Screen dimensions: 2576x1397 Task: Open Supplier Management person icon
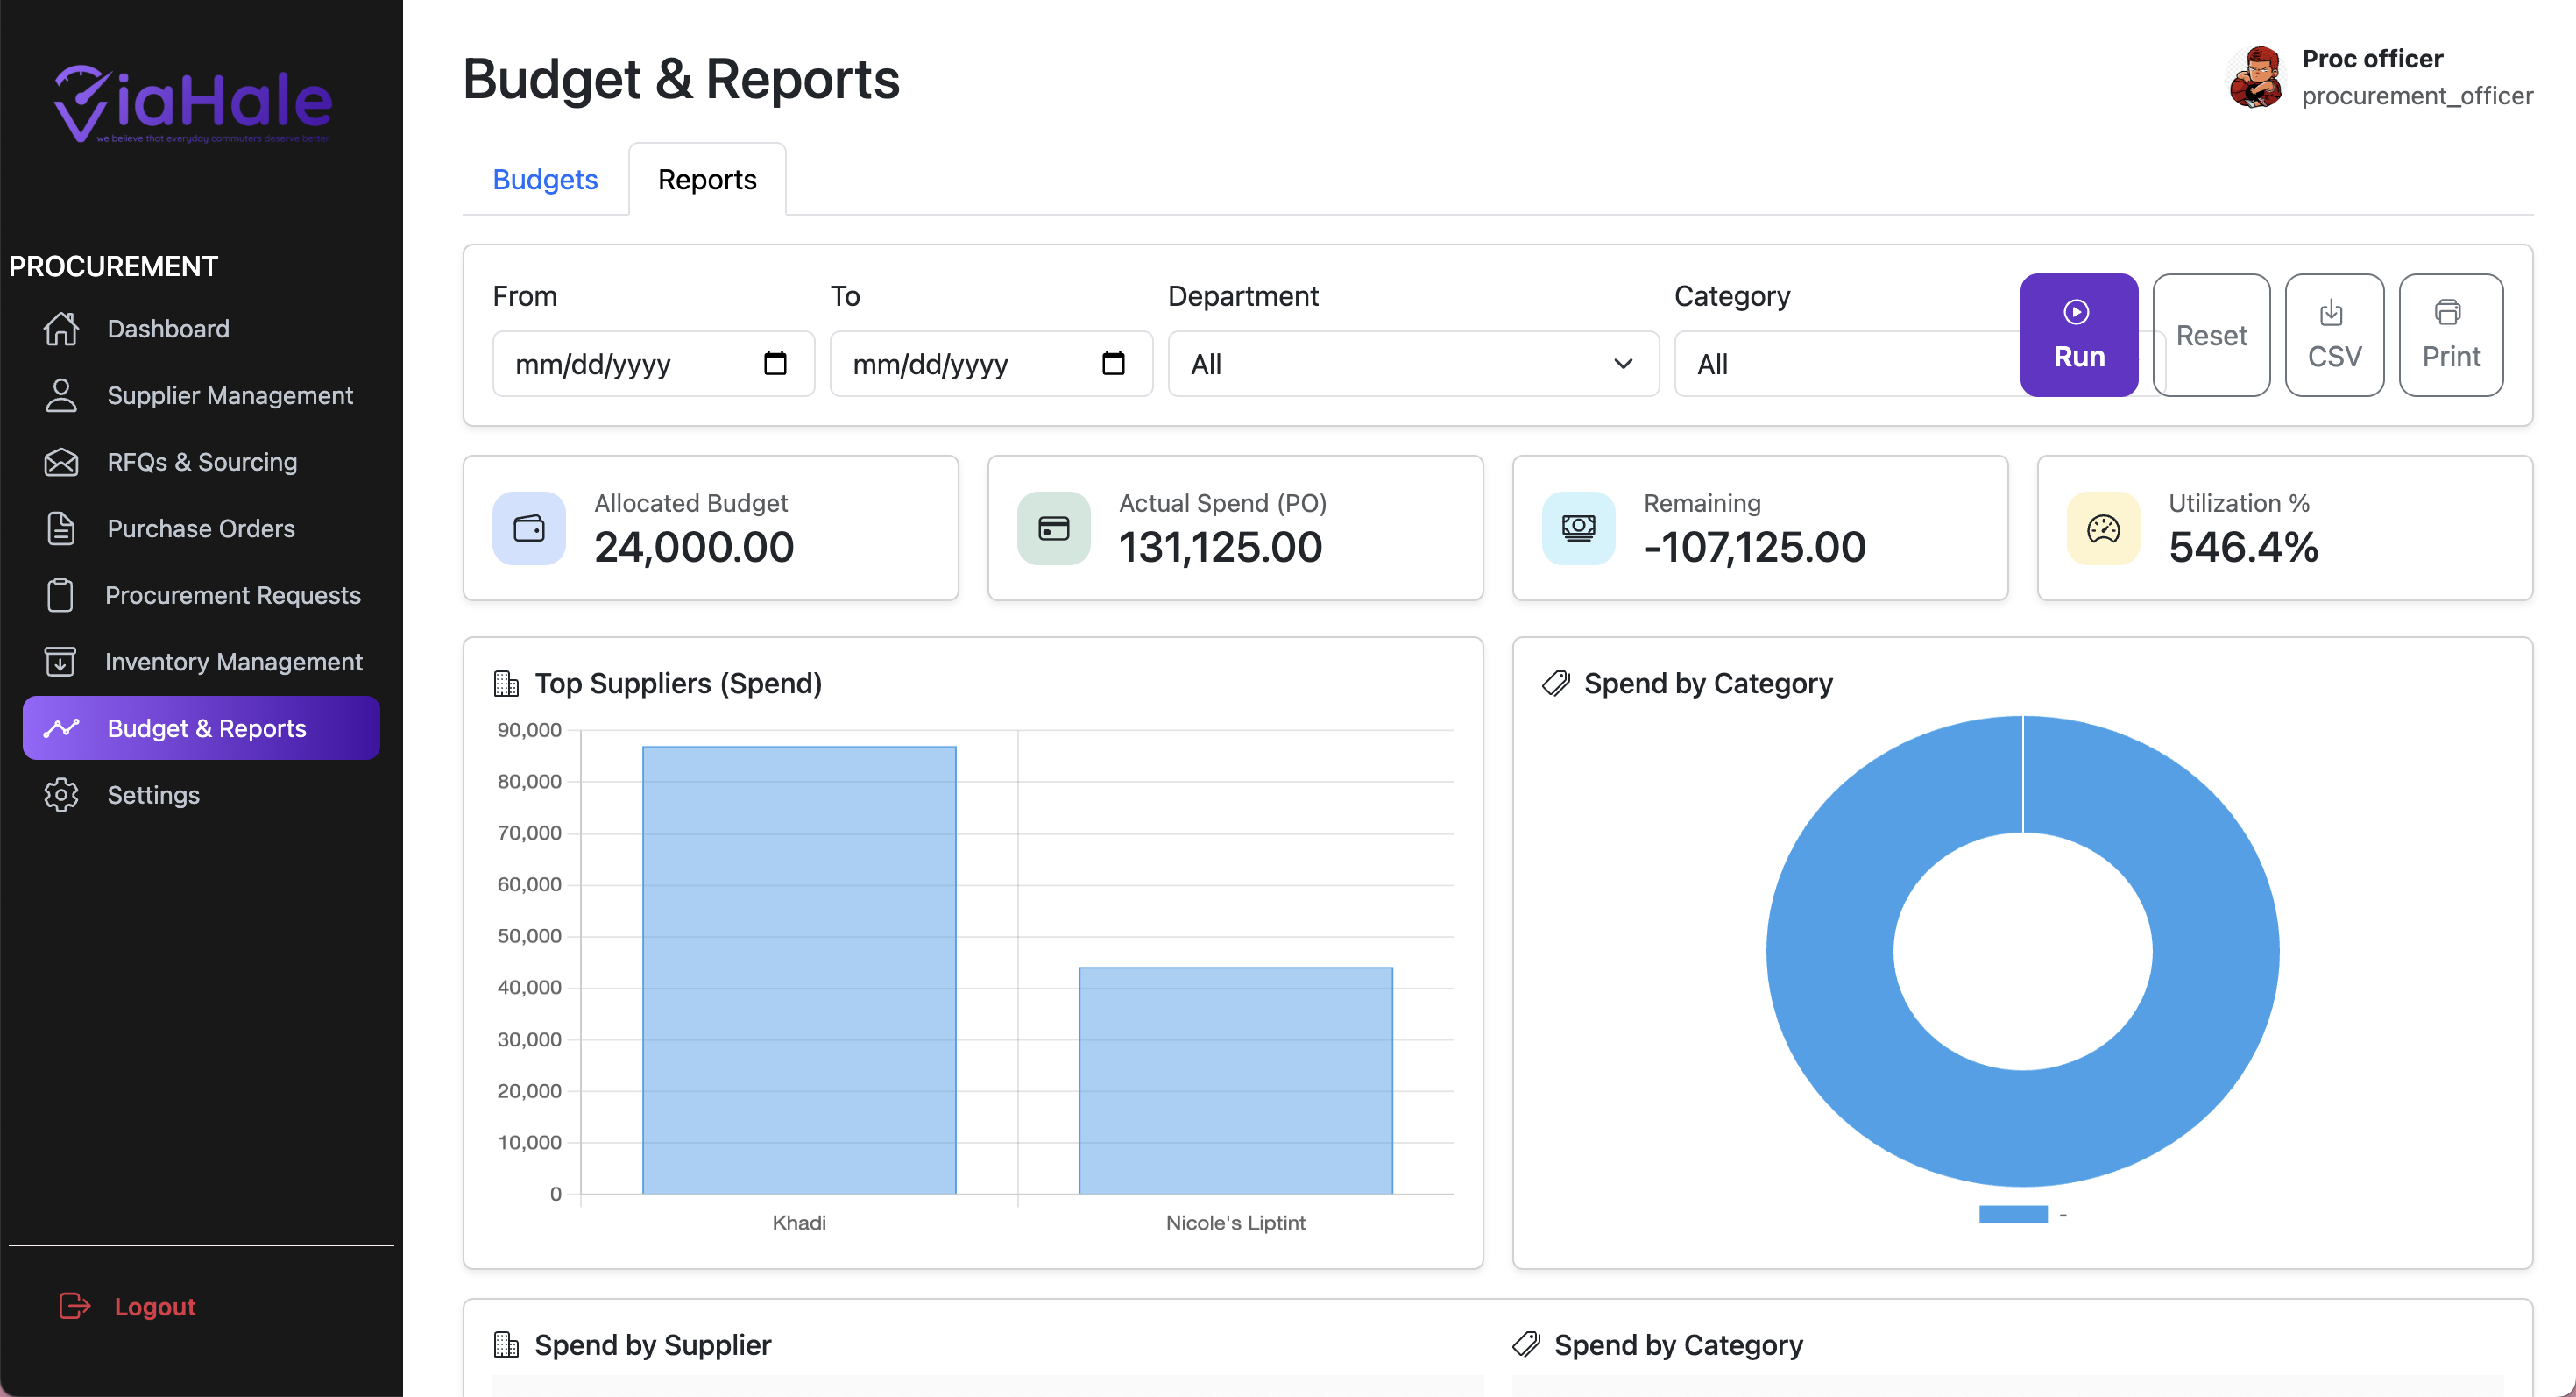point(61,395)
